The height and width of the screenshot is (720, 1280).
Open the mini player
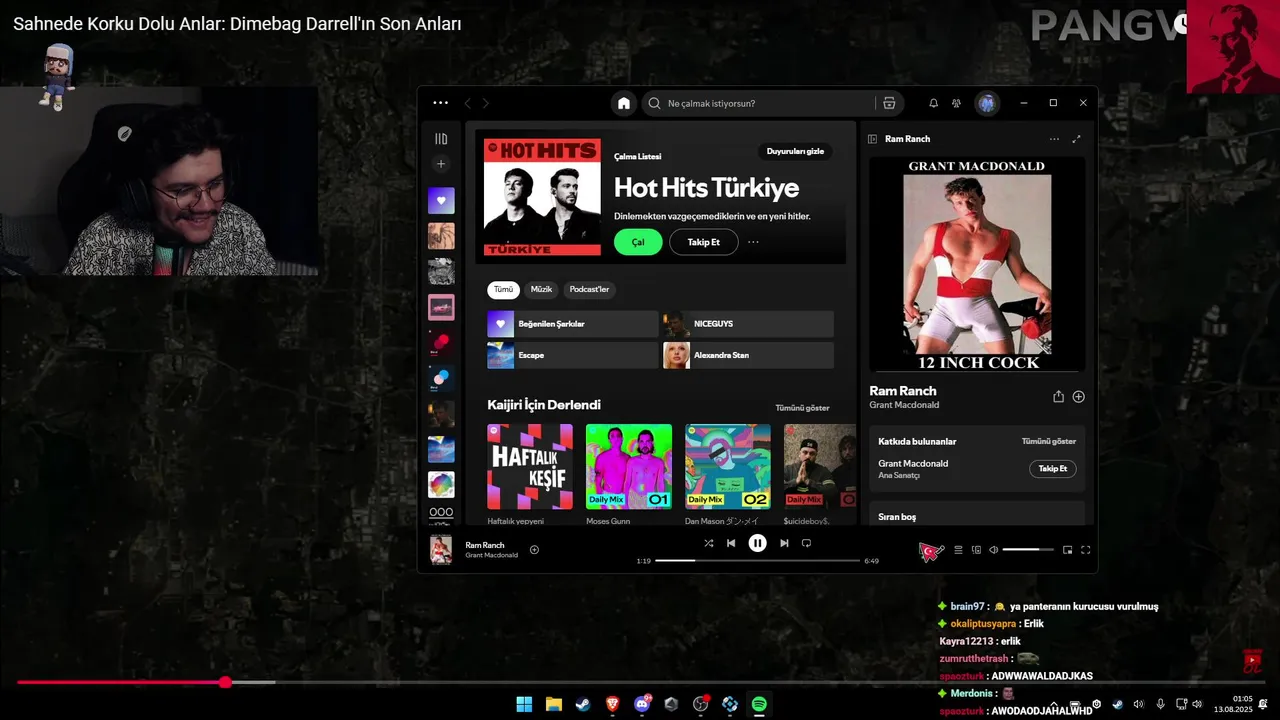[1067, 549]
